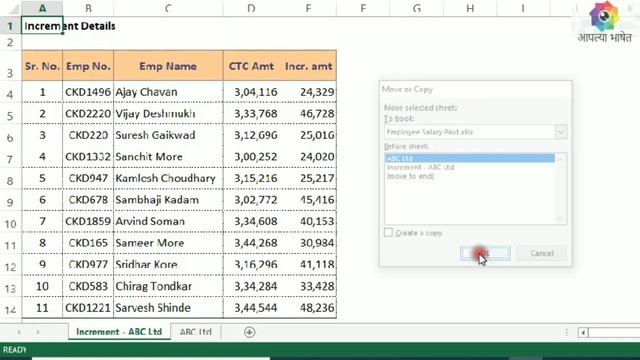Screen dimensions: 640x360
Task: Click the sheet tab bar splitter dots
Action: tap(567, 332)
